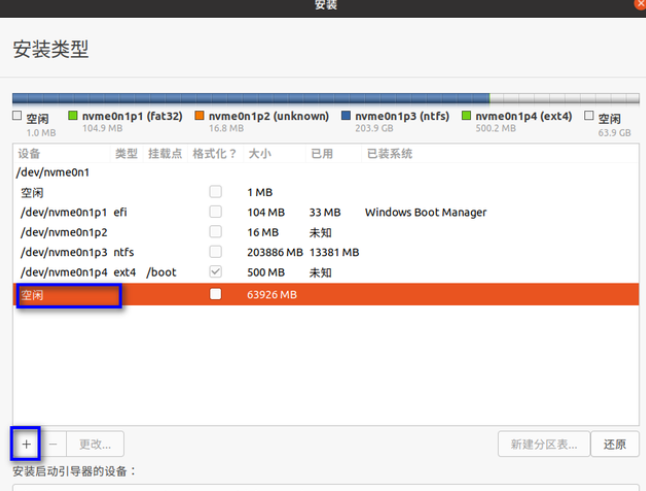
Task: Toggle format checkbox for selected 63926 MB free space
Action: point(215,295)
